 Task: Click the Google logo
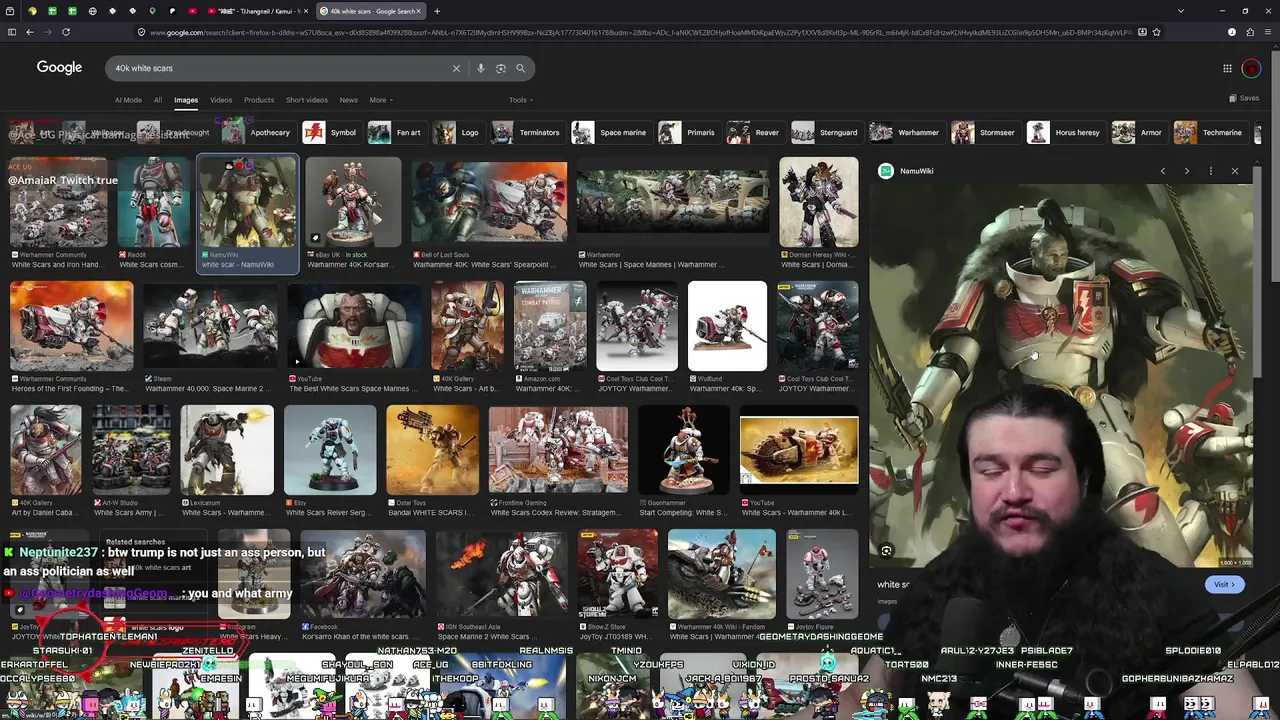pos(59,67)
